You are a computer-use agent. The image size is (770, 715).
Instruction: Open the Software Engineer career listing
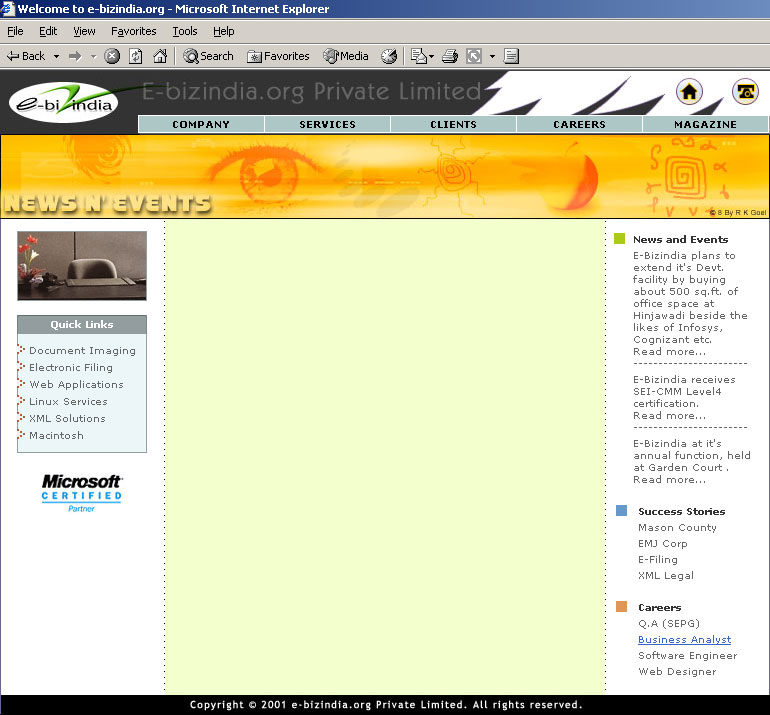[x=688, y=656]
